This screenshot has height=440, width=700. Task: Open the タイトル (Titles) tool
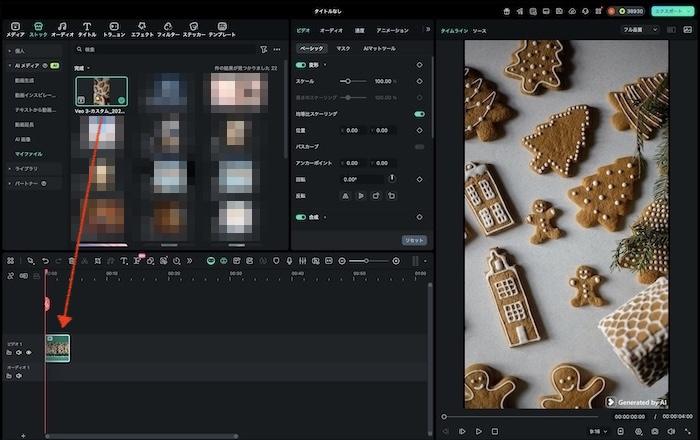87,29
